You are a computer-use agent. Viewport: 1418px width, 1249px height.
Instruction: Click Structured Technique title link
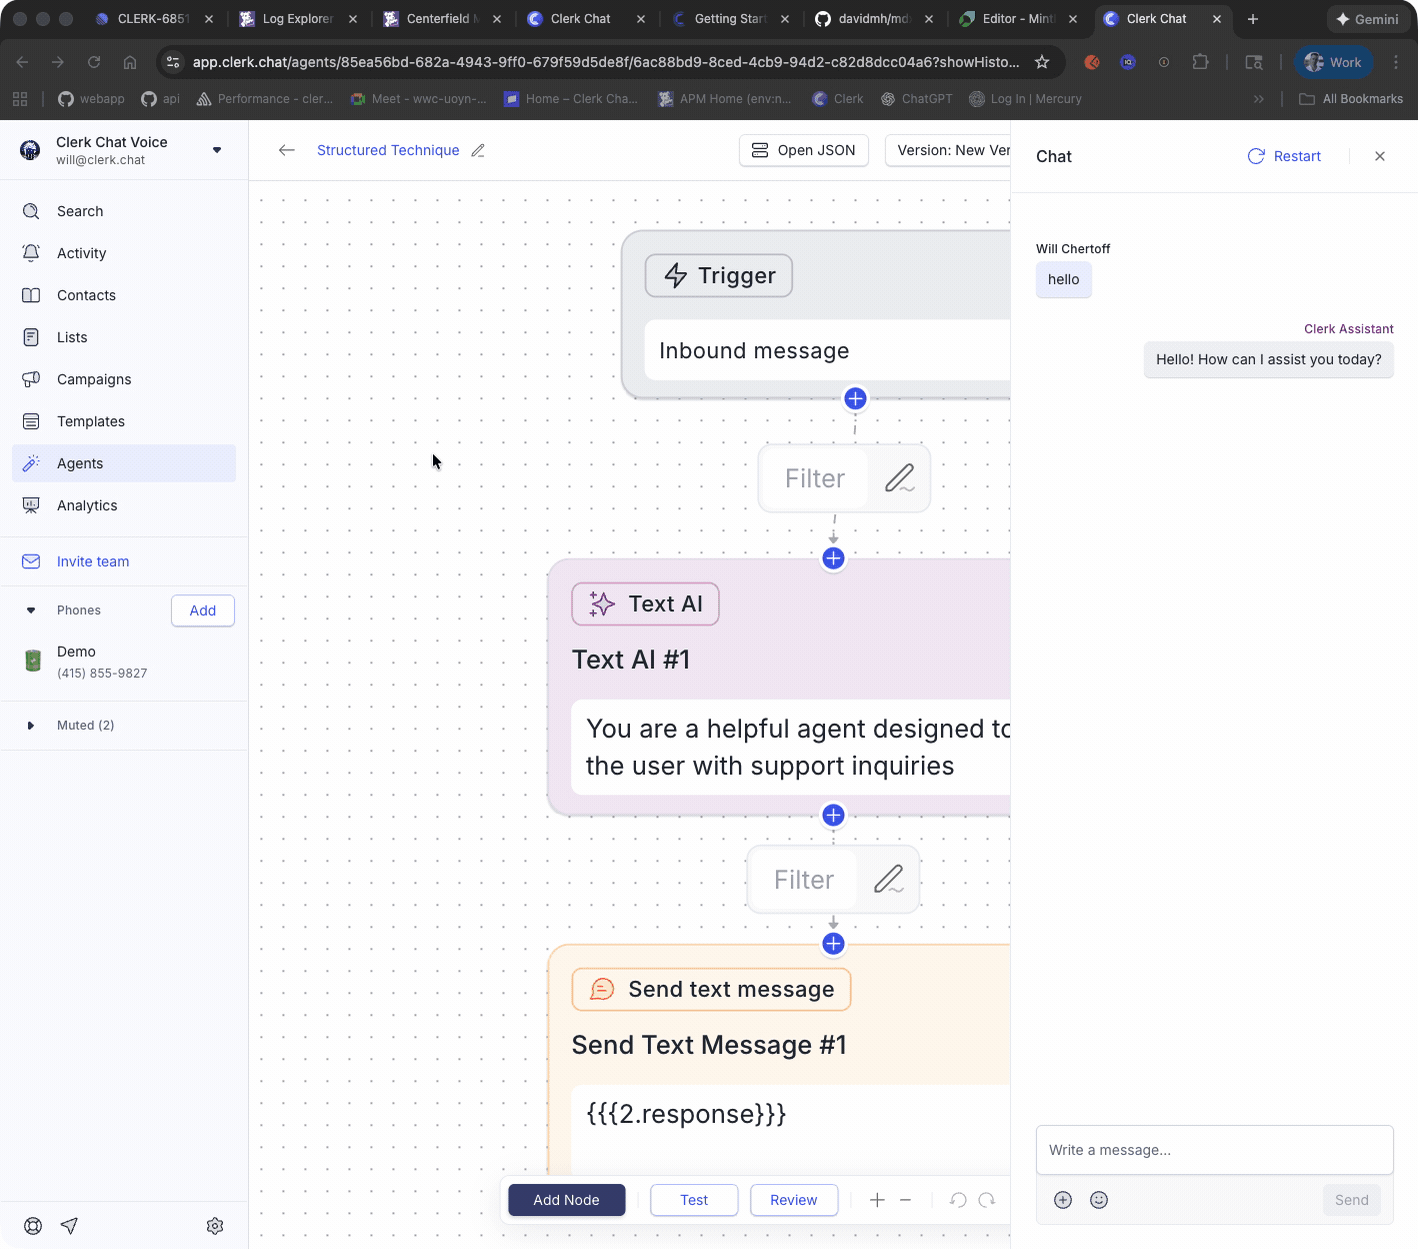pyautogui.click(x=388, y=150)
